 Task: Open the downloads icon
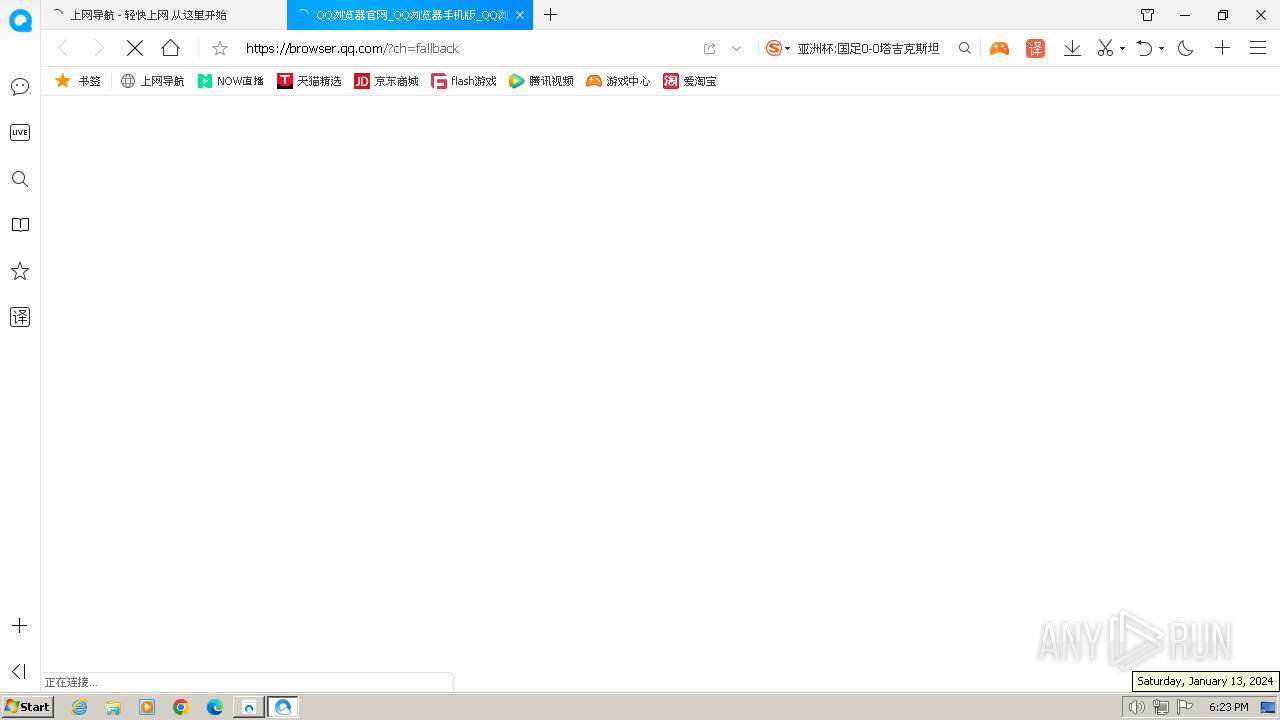(x=1072, y=48)
